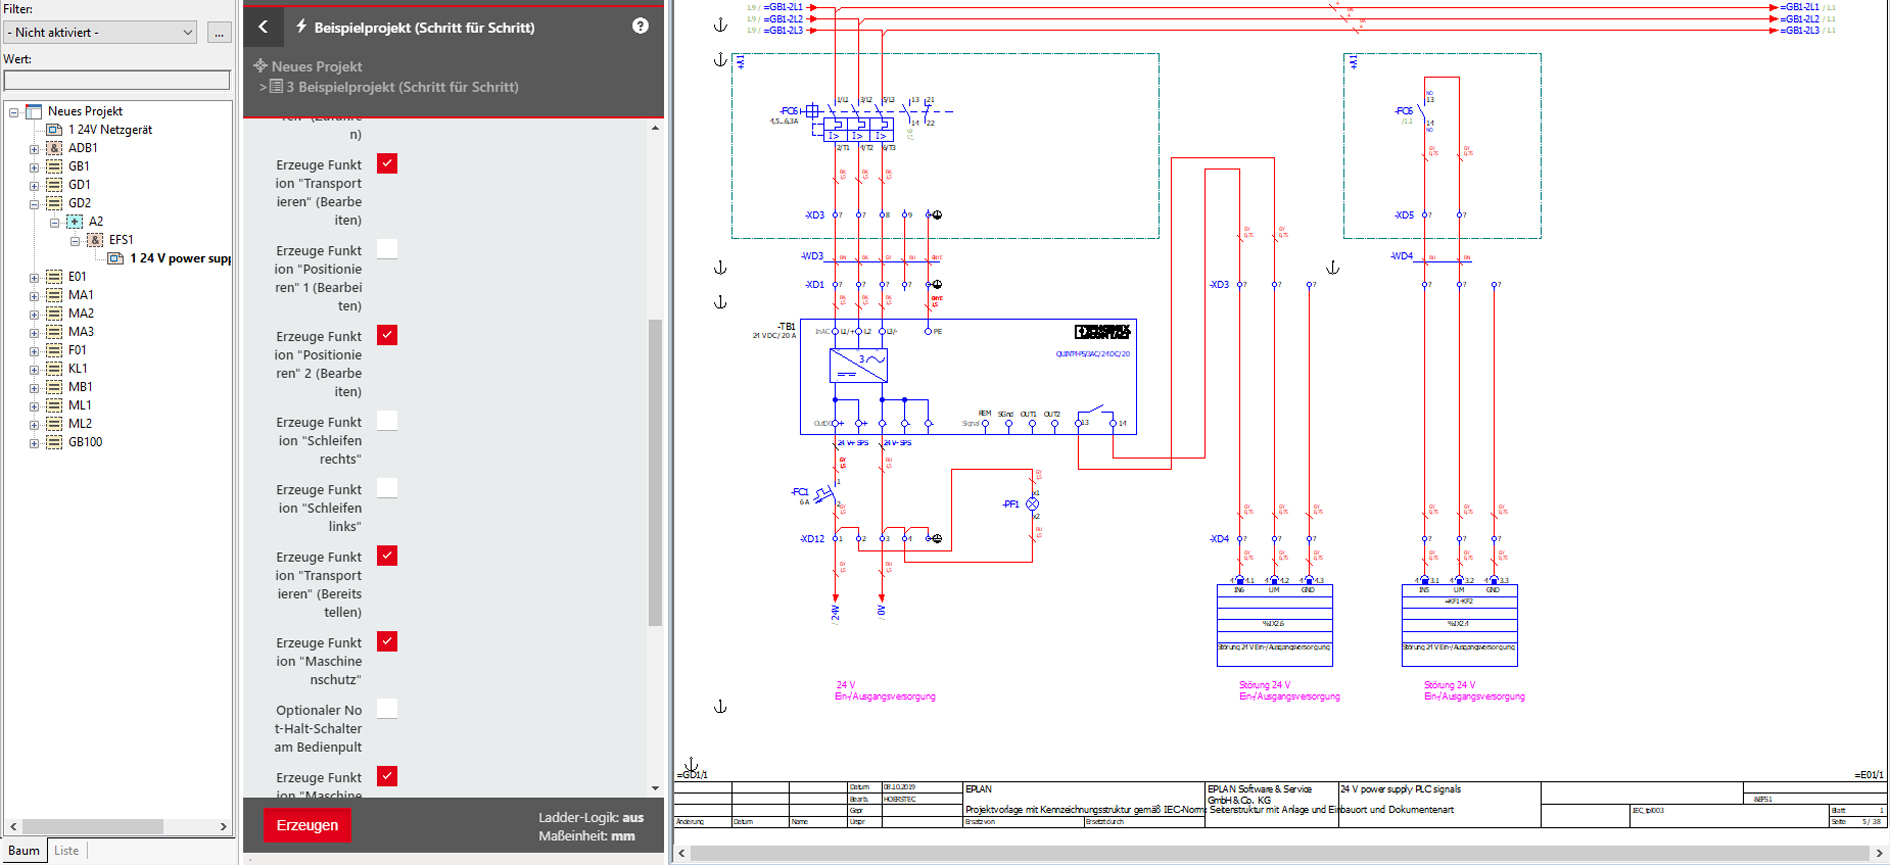The image size is (1890, 865).
Task: Open the Filter dropdown "Nicht aktiviert"
Action: pos(100,33)
